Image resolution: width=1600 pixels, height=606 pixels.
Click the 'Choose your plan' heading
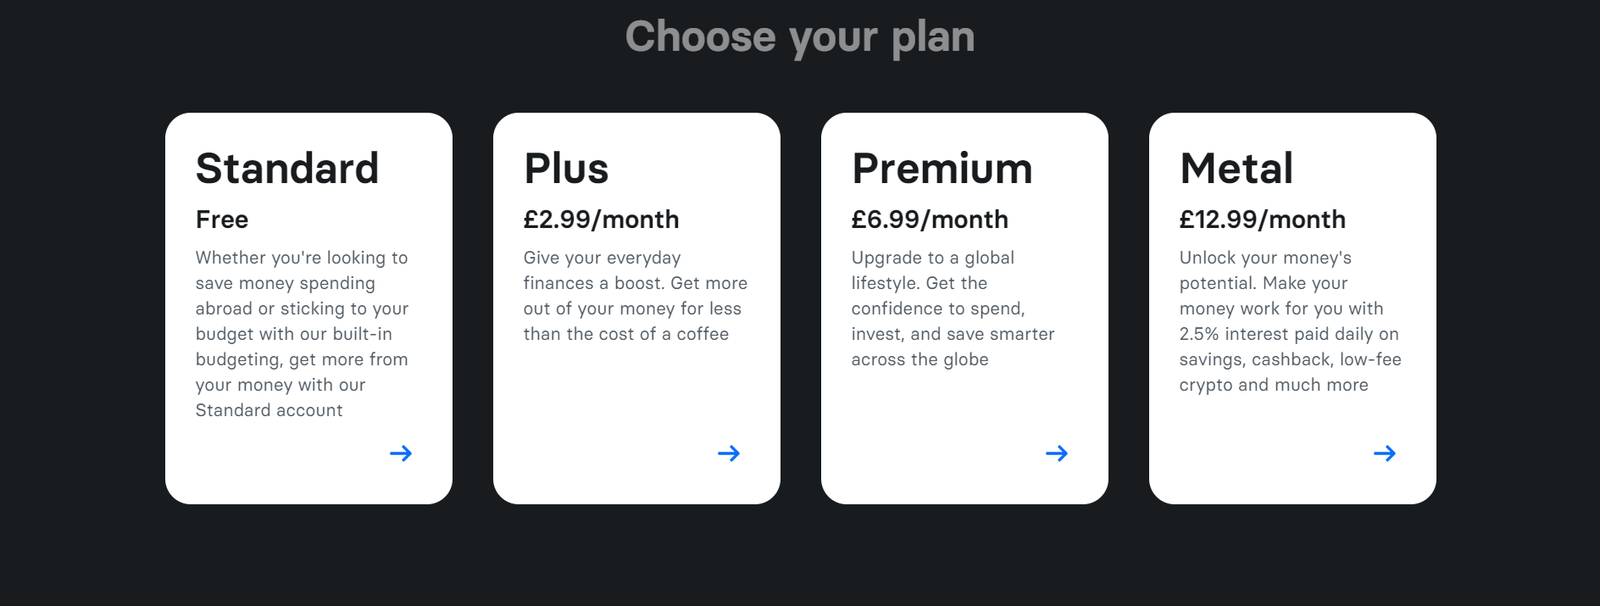click(x=800, y=37)
